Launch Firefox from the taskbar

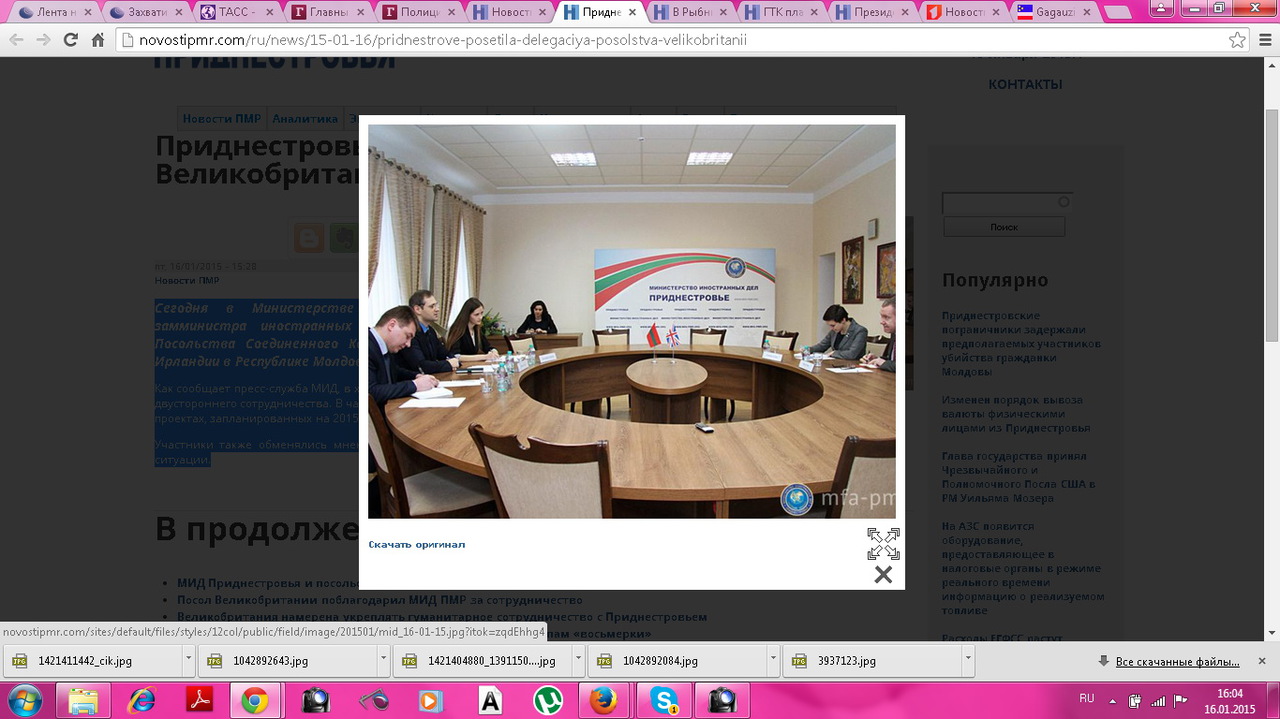[603, 700]
